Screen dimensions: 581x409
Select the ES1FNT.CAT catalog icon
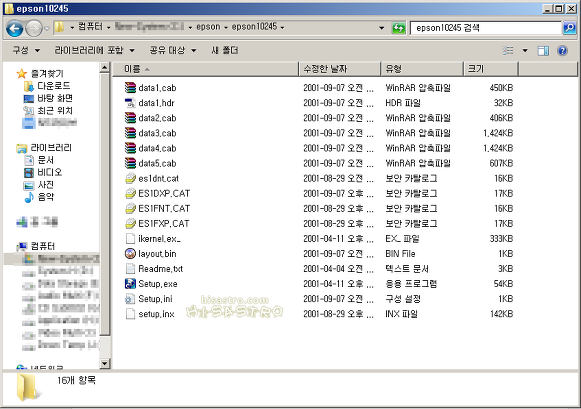coord(130,209)
